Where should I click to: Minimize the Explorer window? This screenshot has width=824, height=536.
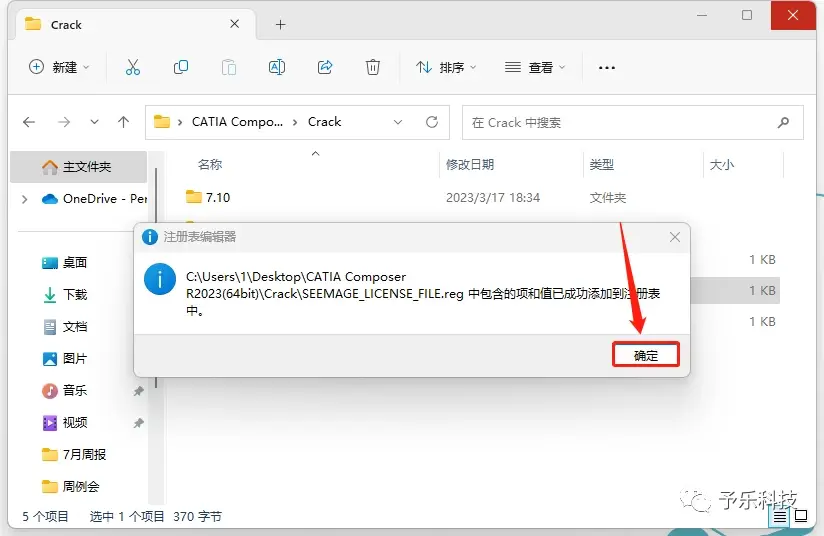(702, 15)
